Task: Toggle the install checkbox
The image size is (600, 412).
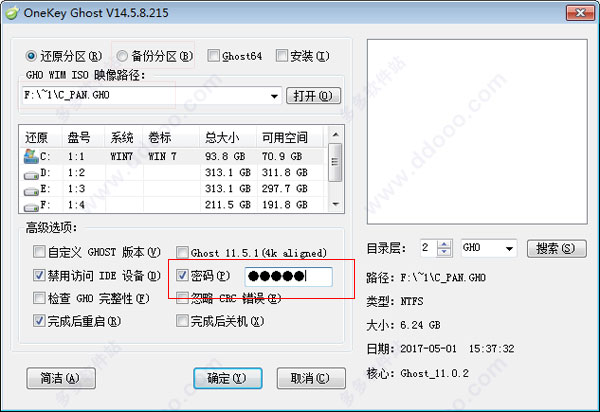Action: pos(282,55)
